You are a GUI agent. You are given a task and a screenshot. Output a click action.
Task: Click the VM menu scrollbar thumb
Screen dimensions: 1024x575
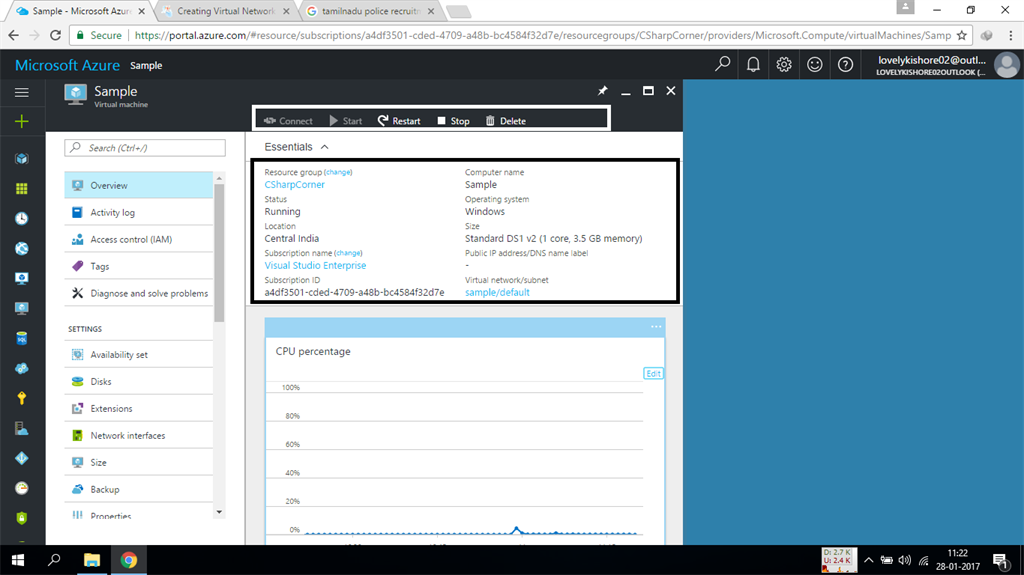[219, 253]
